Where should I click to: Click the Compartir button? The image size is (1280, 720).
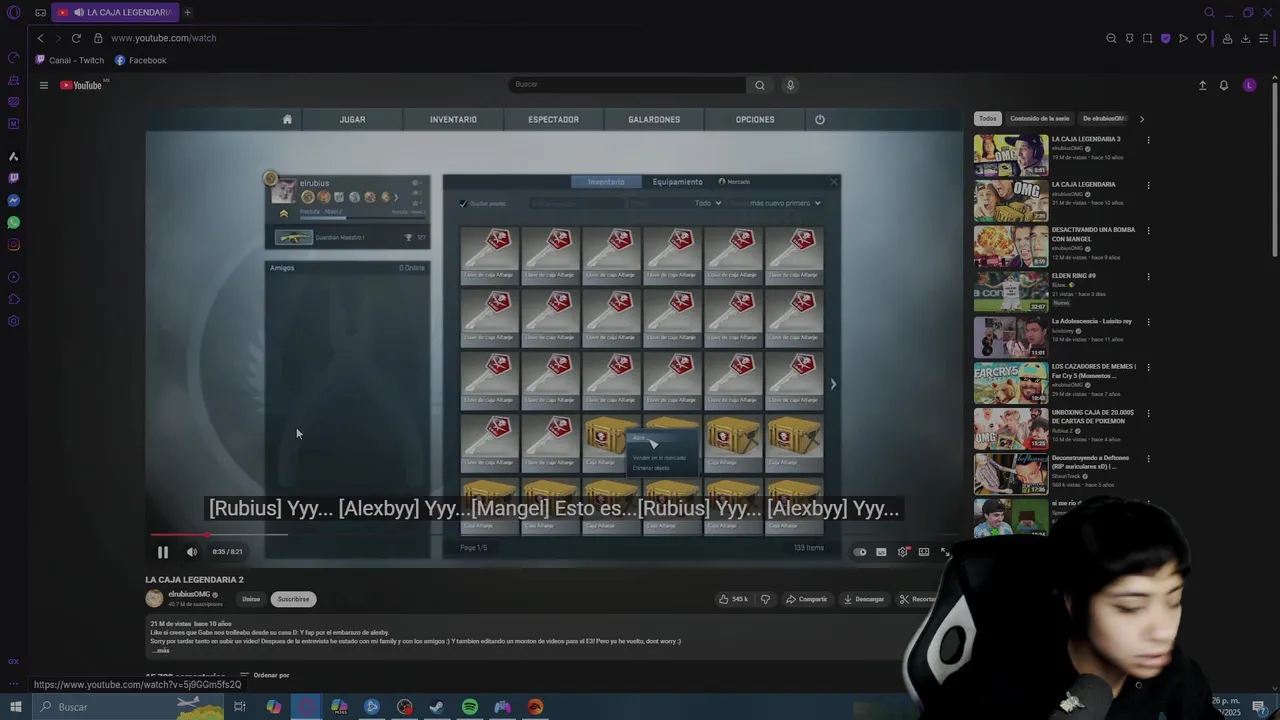[806, 599]
